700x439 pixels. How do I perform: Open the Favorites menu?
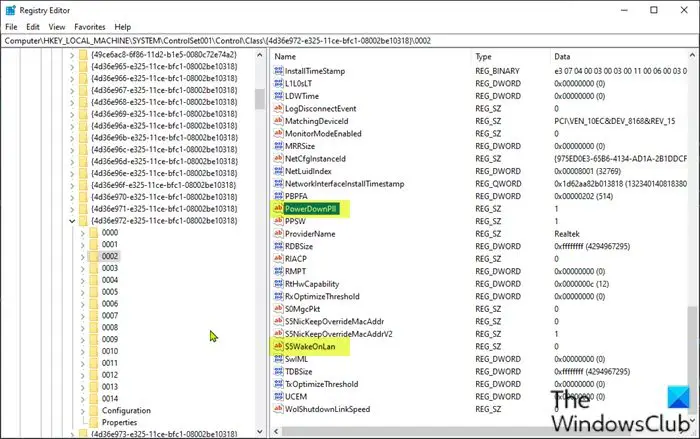pyautogui.click(x=90, y=27)
